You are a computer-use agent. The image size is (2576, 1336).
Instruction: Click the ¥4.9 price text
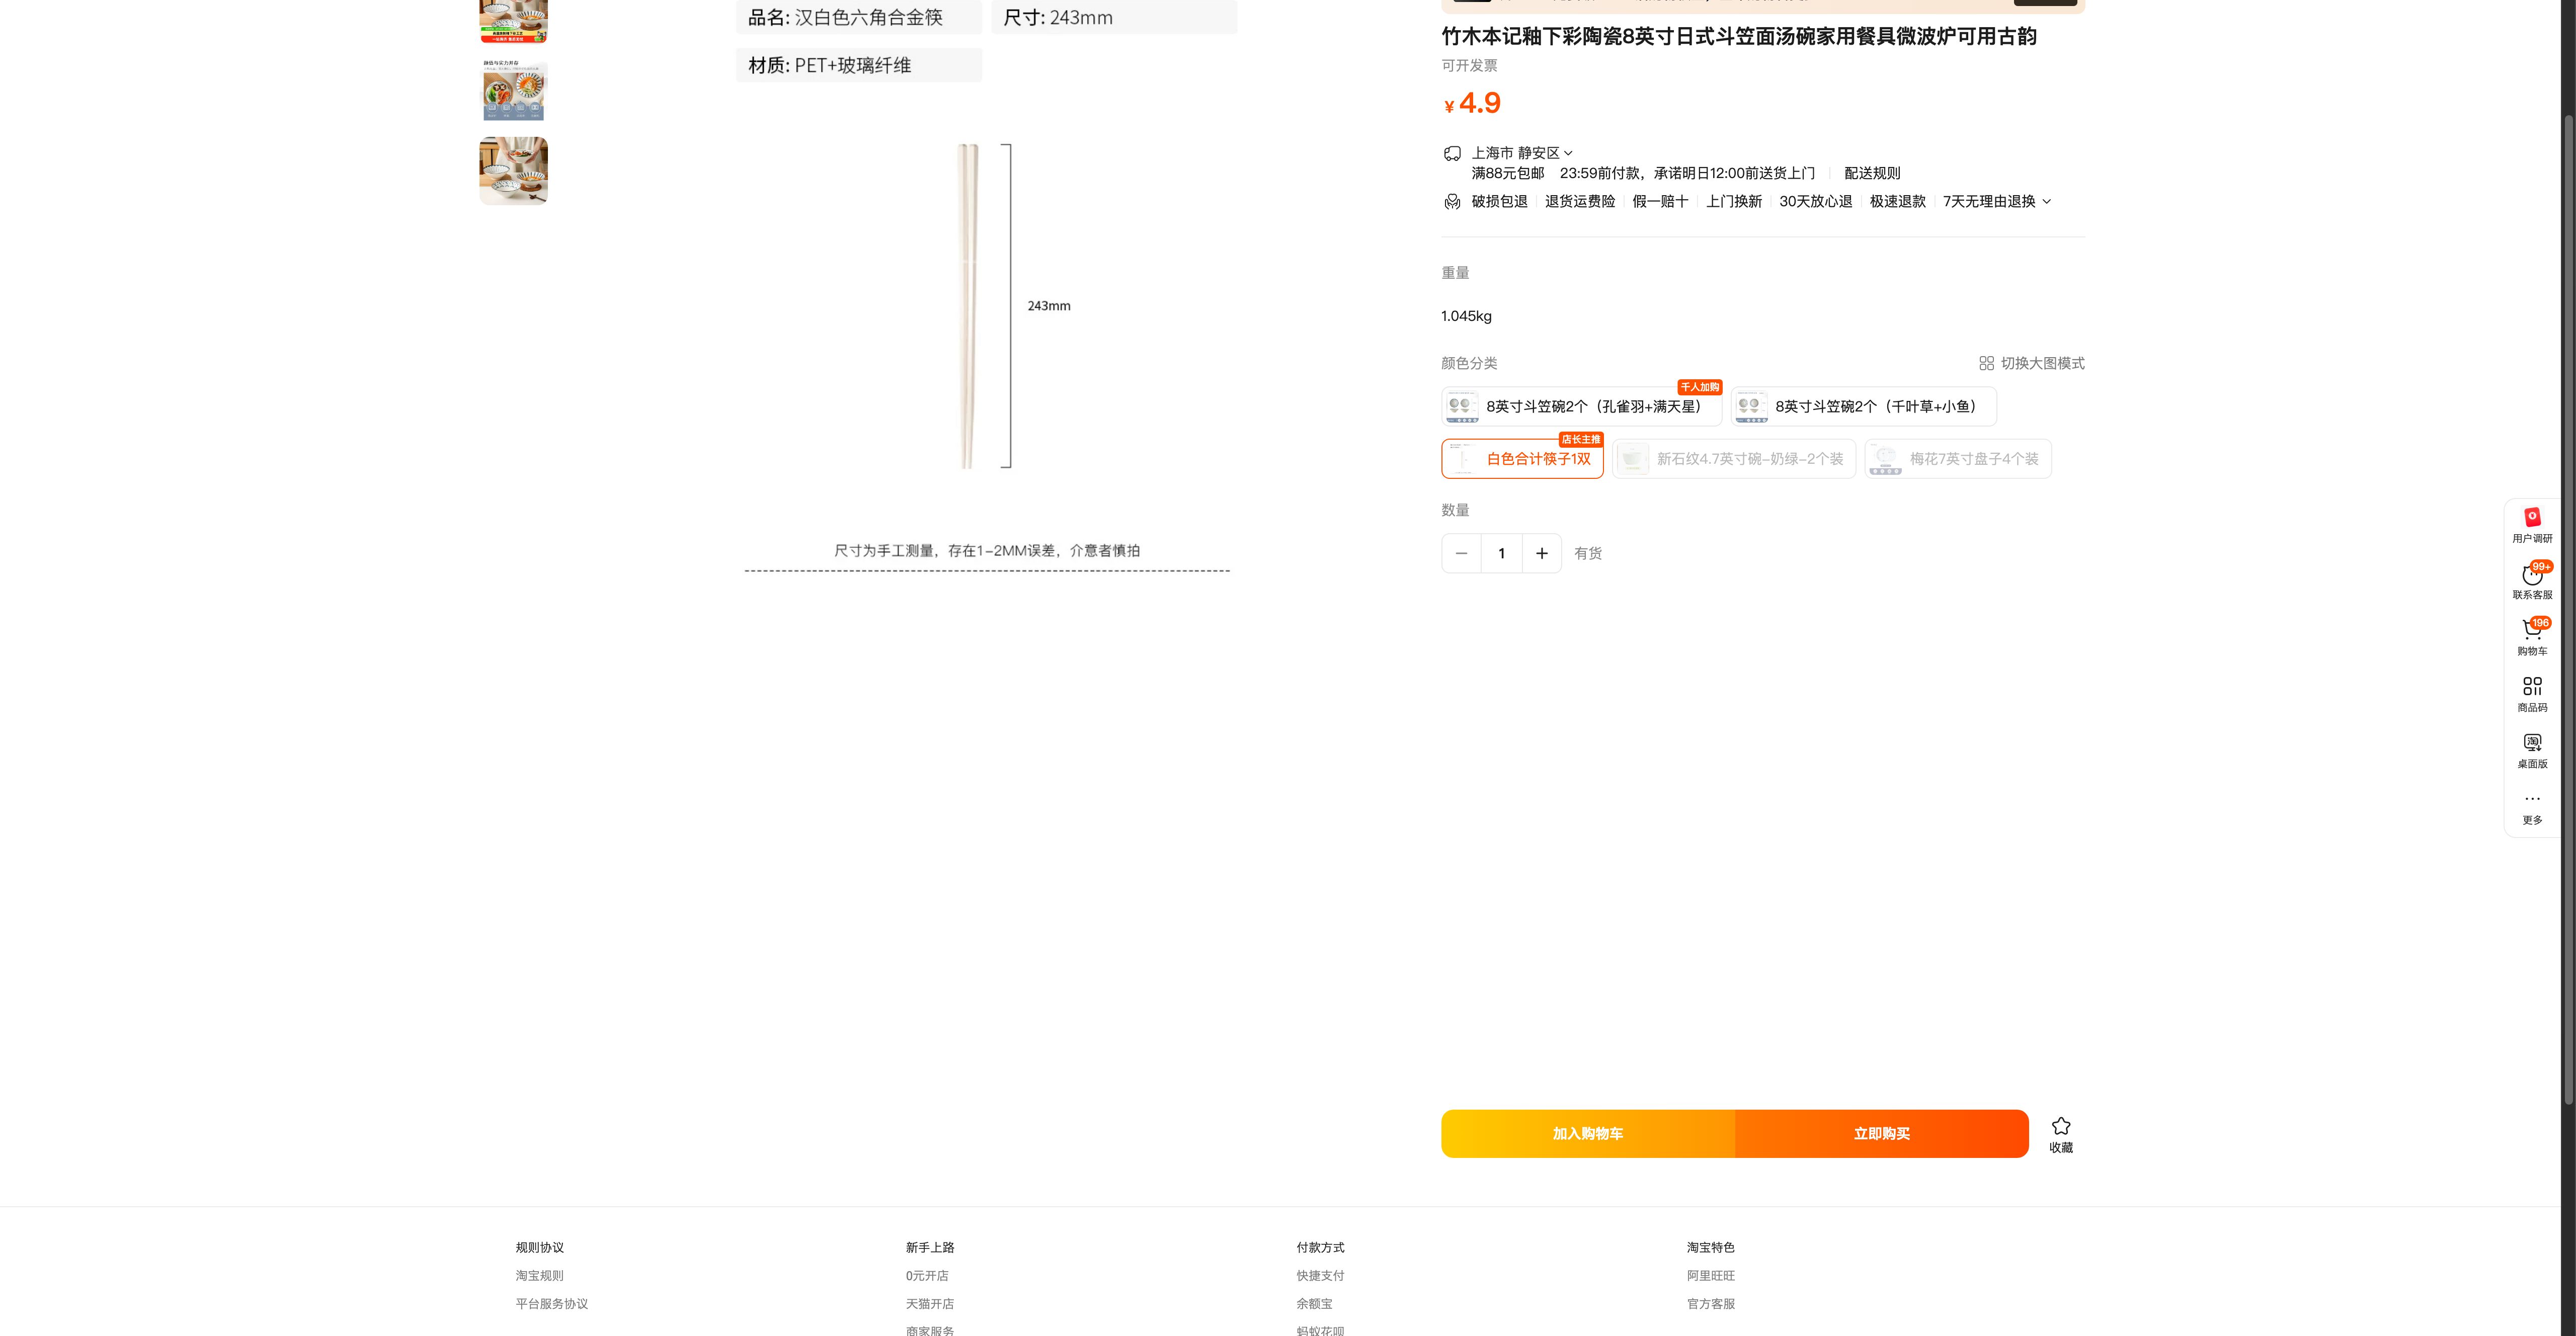click(1472, 103)
